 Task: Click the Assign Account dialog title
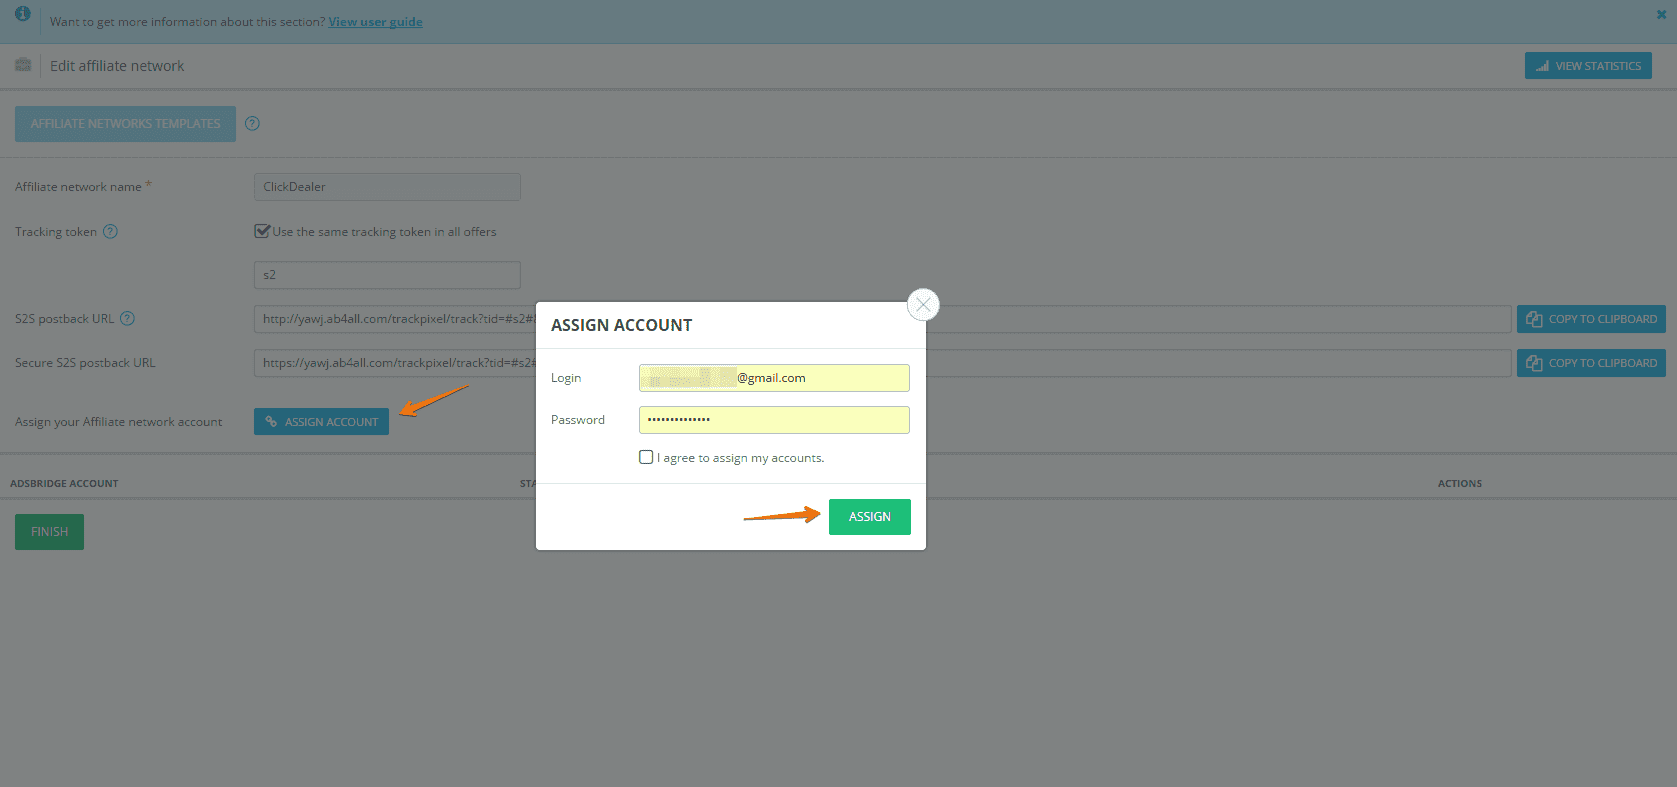621,325
